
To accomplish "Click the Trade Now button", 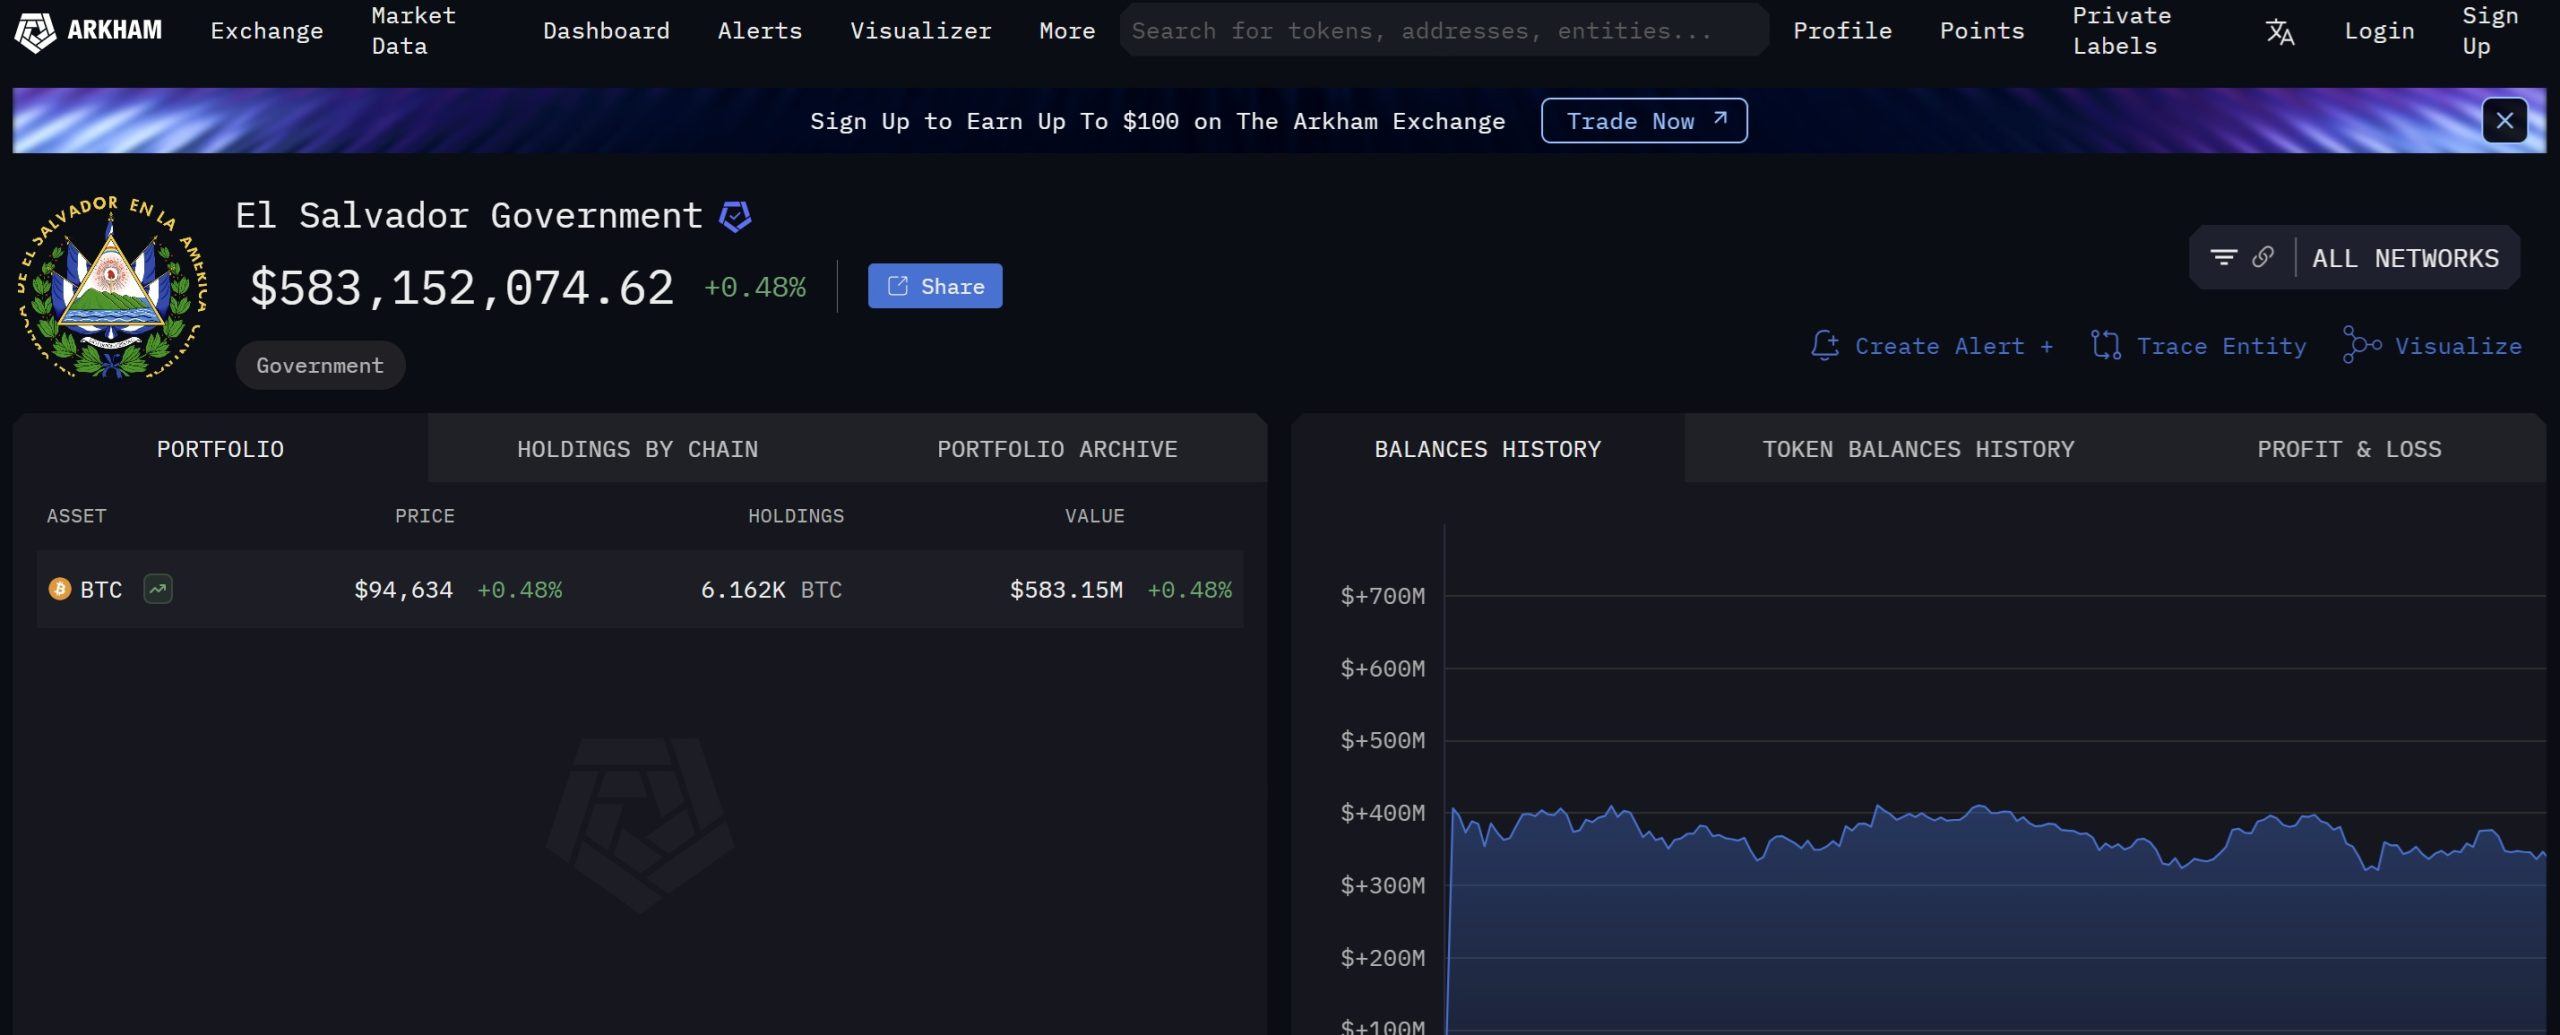I will pos(1644,121).
